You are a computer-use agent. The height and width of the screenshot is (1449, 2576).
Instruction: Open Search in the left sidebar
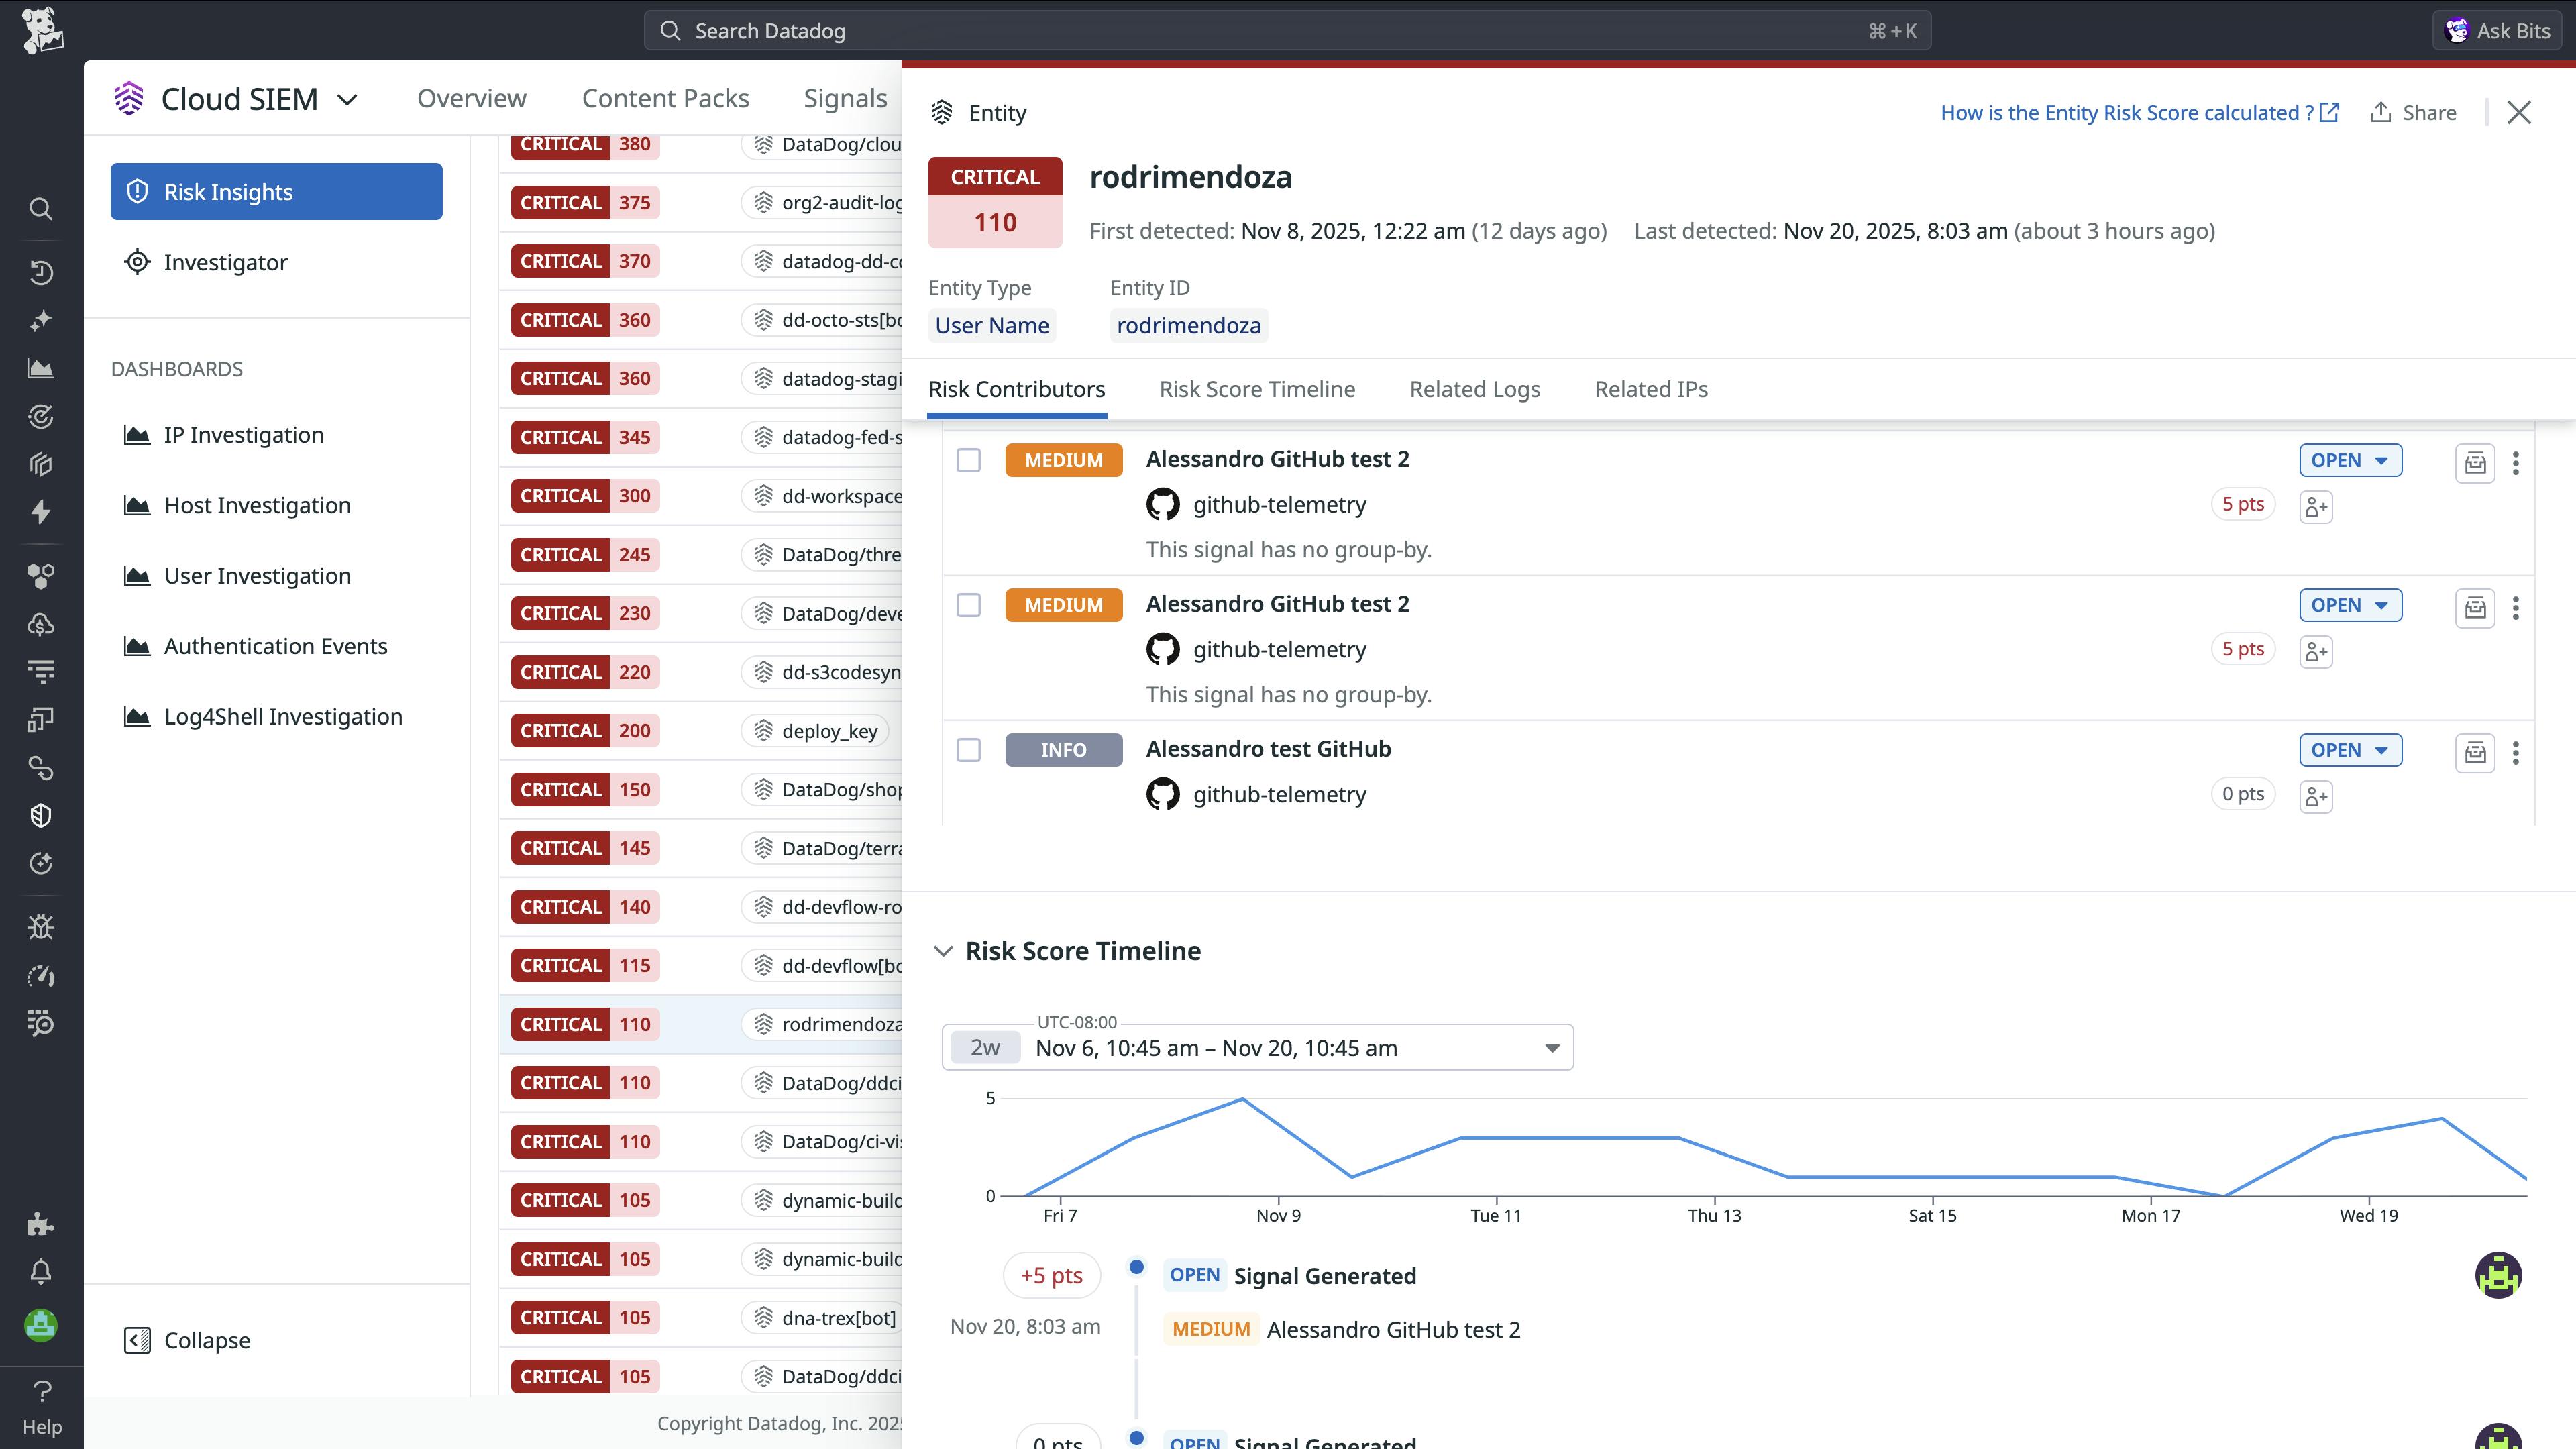(x=41, y=209)
